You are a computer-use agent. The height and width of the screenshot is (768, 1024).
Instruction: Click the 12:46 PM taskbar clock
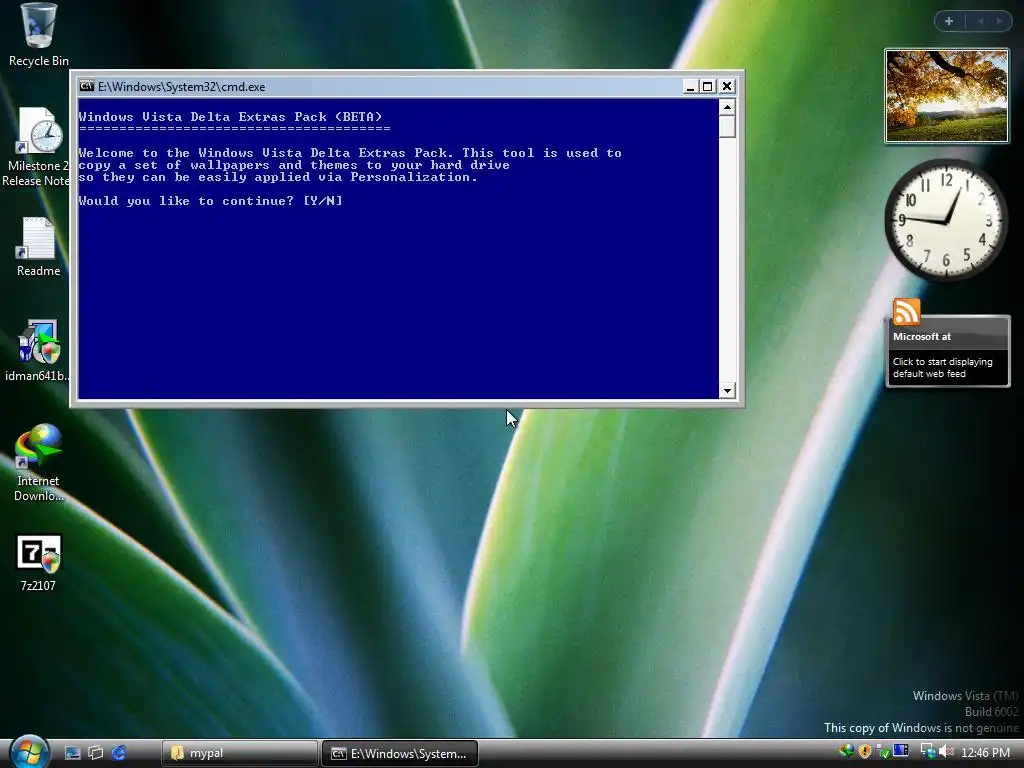985,753
